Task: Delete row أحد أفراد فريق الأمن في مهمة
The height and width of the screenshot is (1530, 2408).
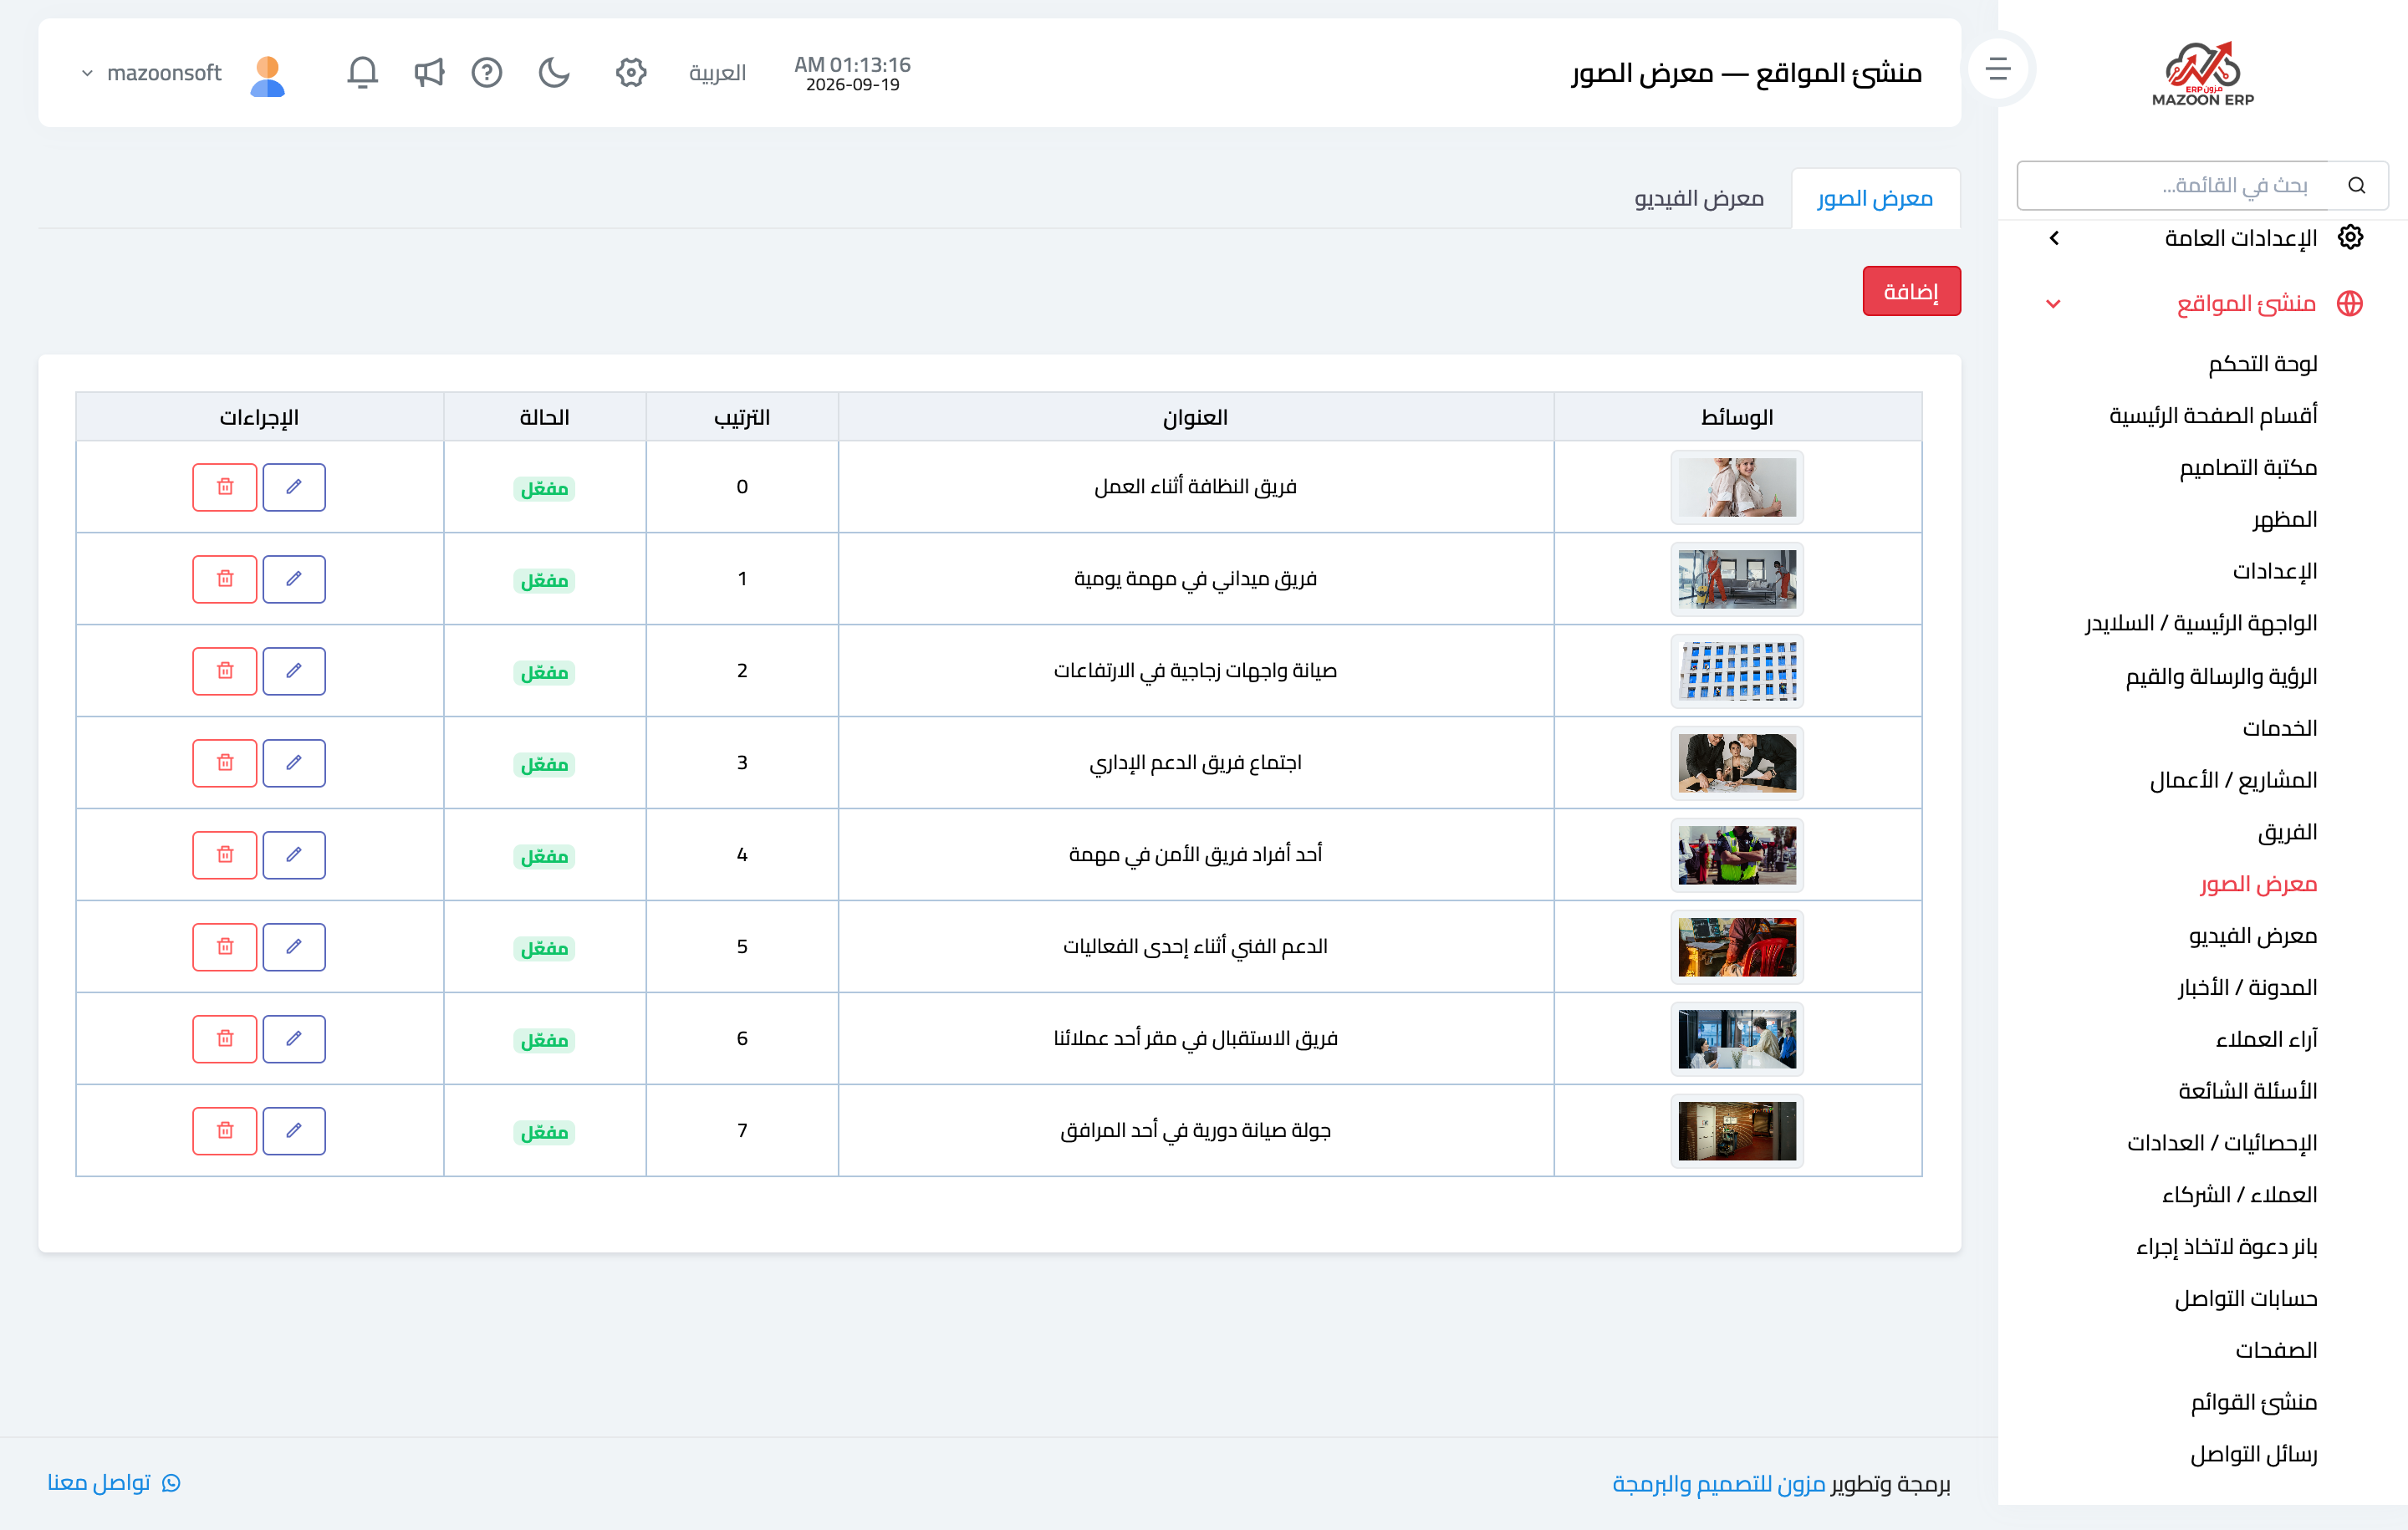Action: 225,855
